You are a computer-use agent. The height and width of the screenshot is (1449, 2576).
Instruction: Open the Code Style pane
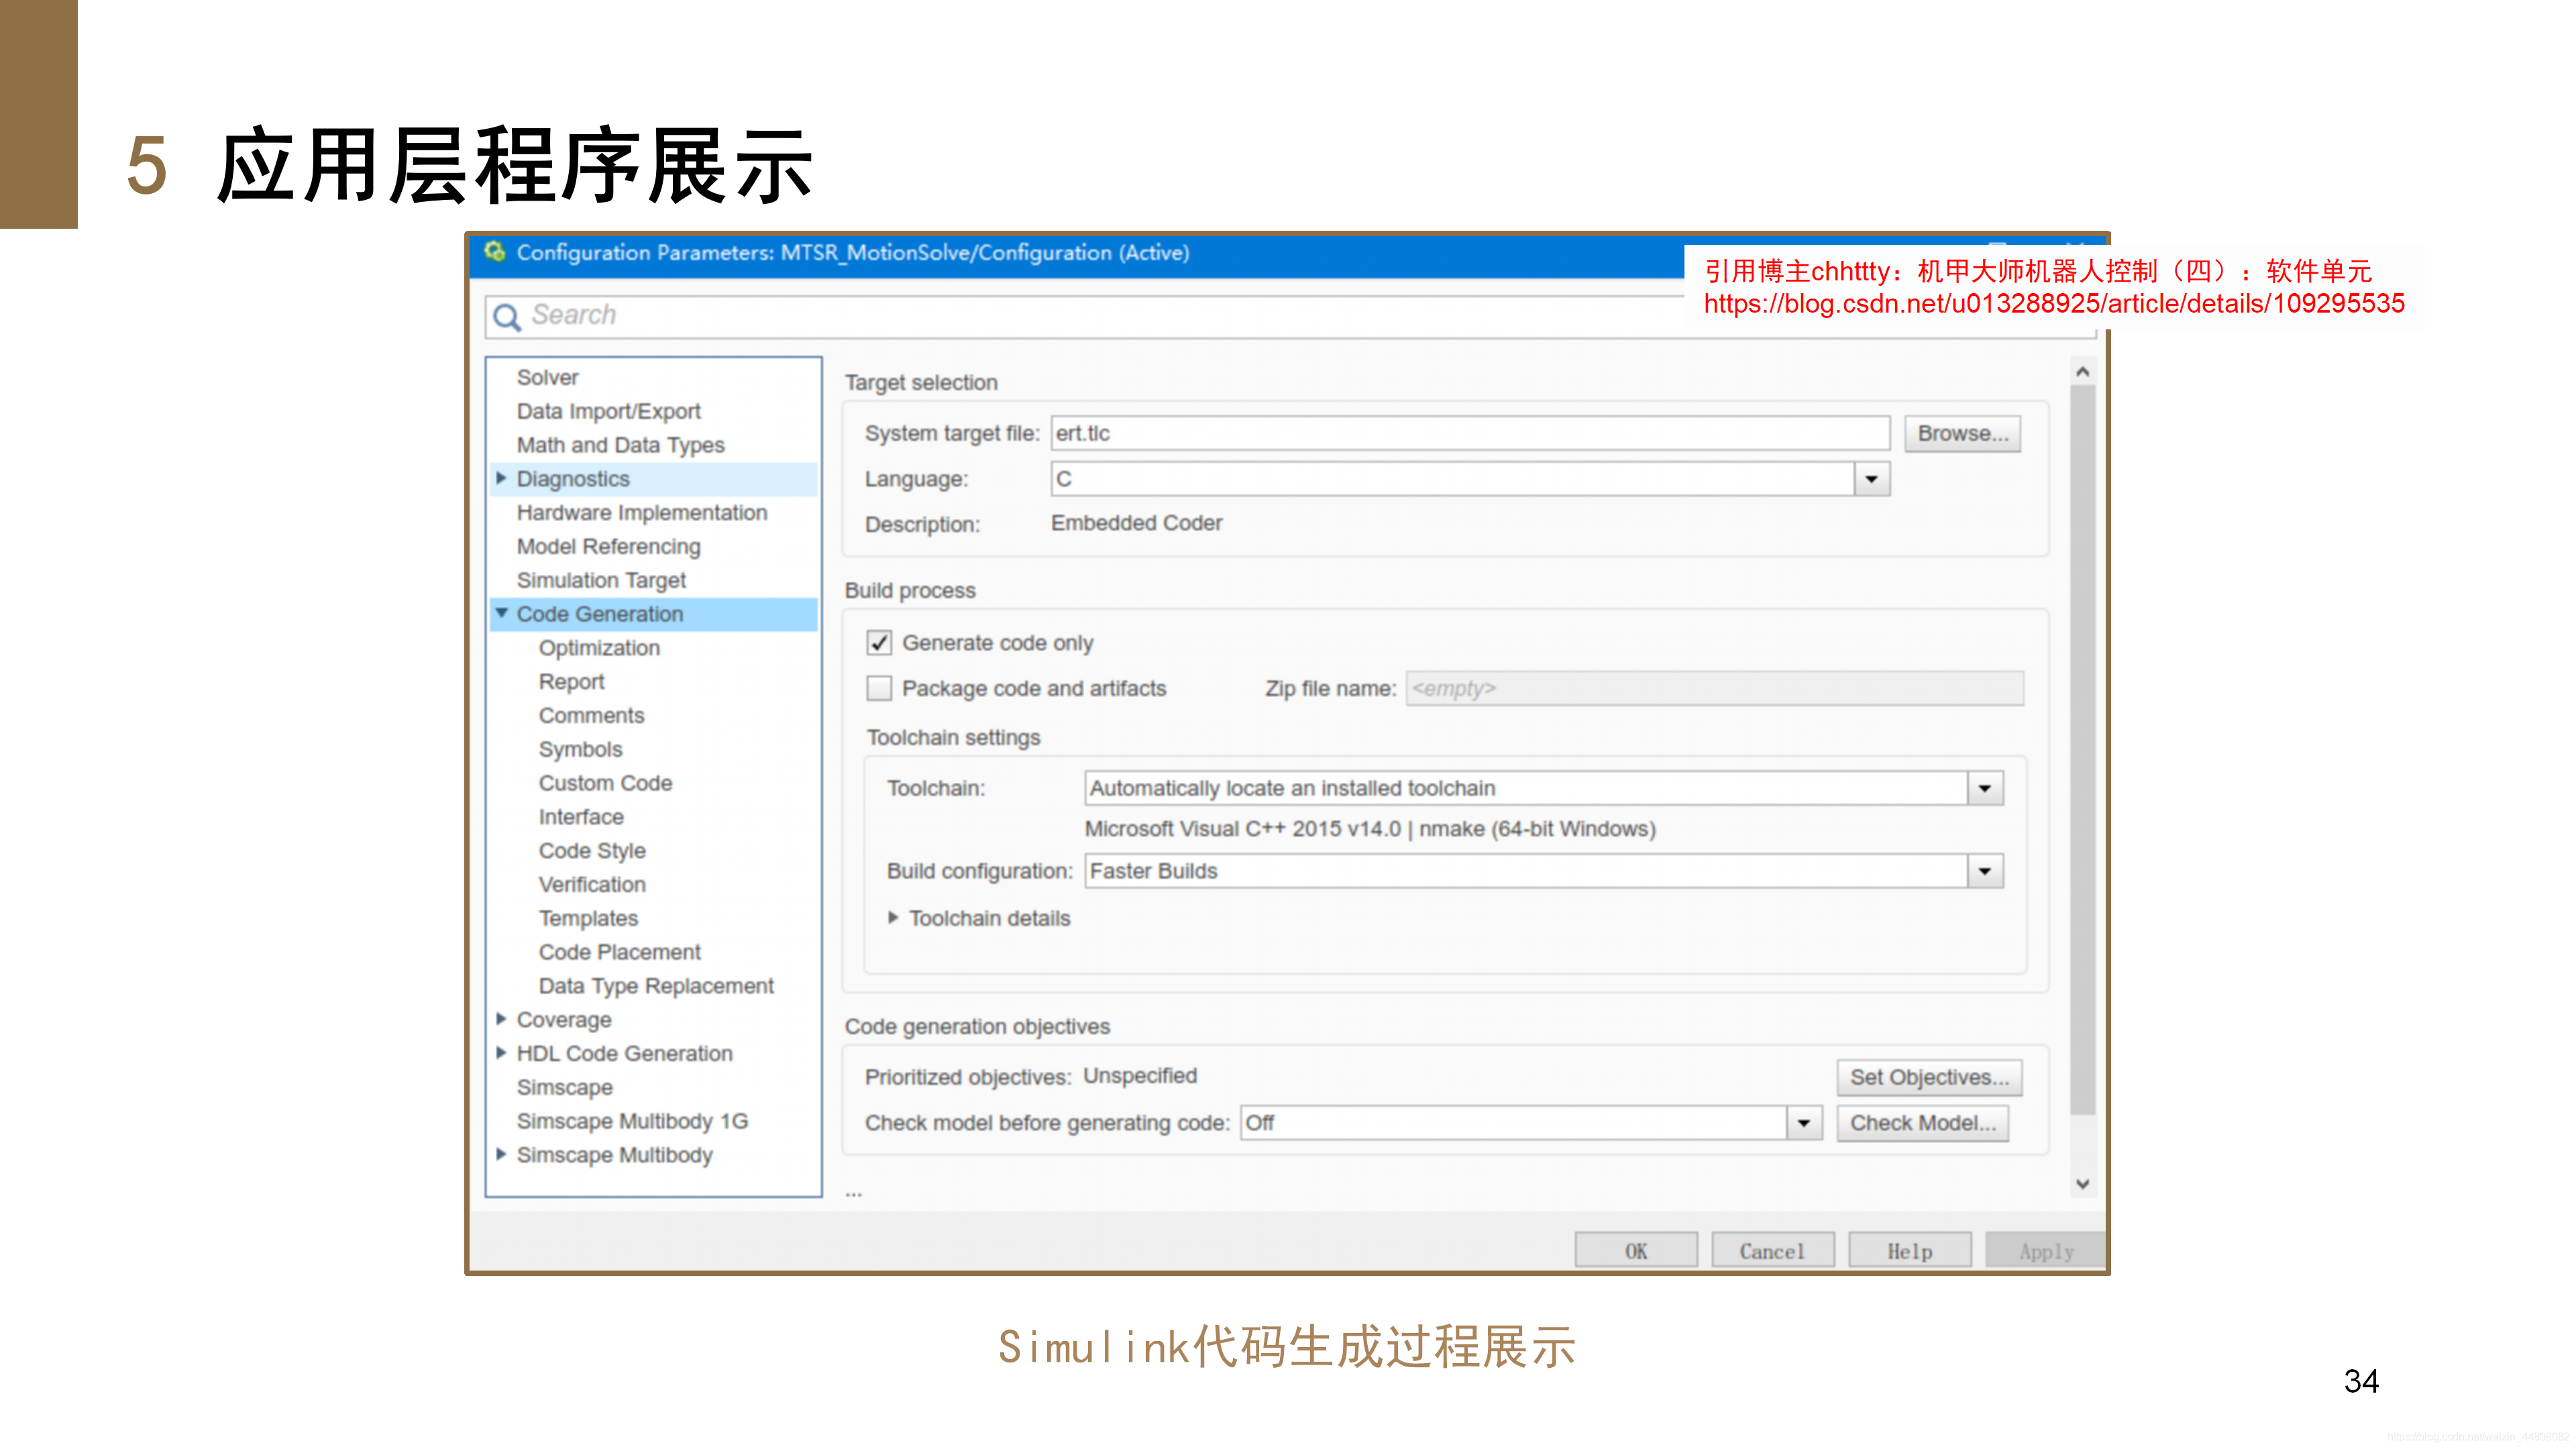(592, 851)
